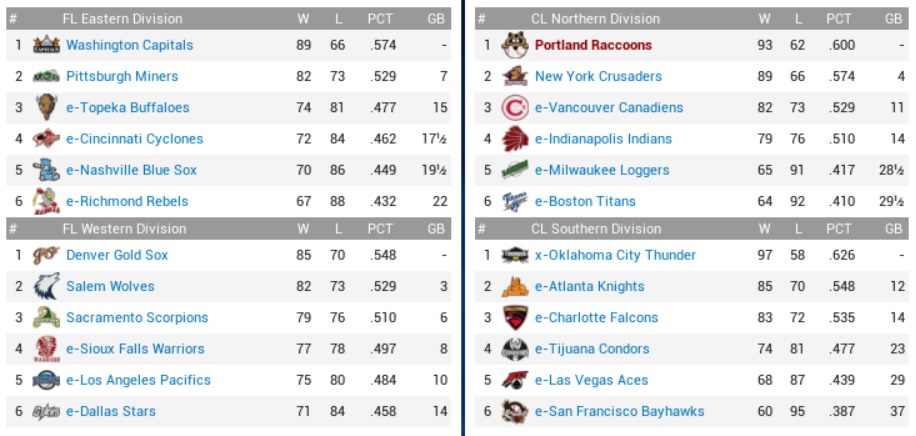This screenshot has width=916, height=436.
Task: Select the Sacramento Scorpions team link
Action: click(137, 317)
